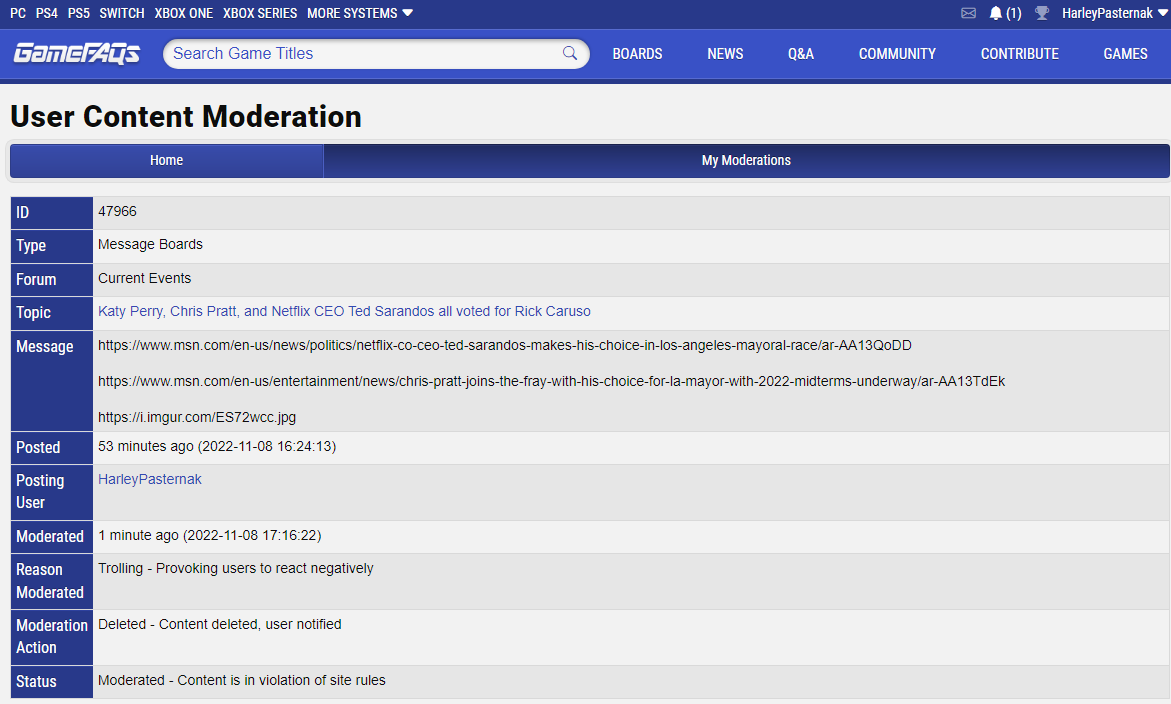
Task: Select the moderation ID 47966
Action: click(117, 211)
